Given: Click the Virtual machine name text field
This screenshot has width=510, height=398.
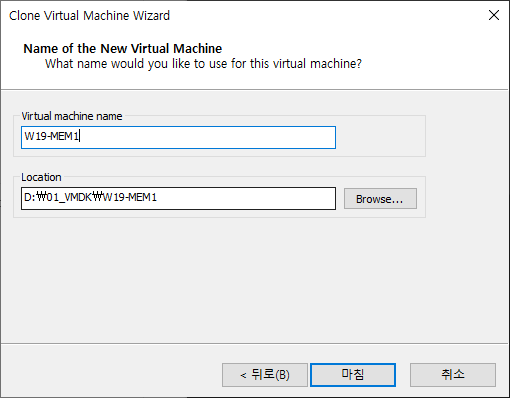Looking at the screenshot, I should pyautogui.click(x=178, y=137).
